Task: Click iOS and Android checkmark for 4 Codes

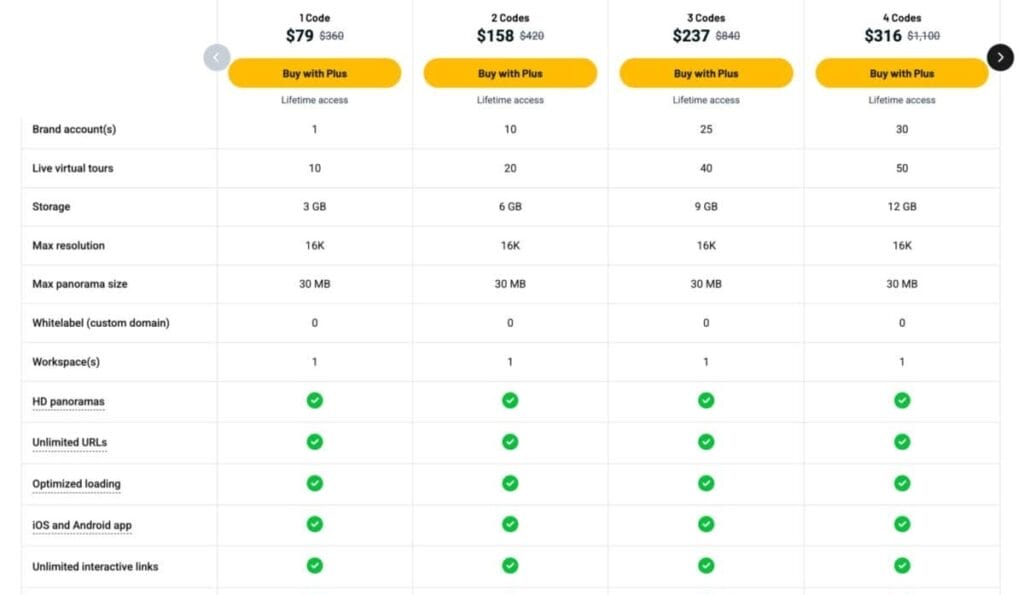Action: point(902,524)
